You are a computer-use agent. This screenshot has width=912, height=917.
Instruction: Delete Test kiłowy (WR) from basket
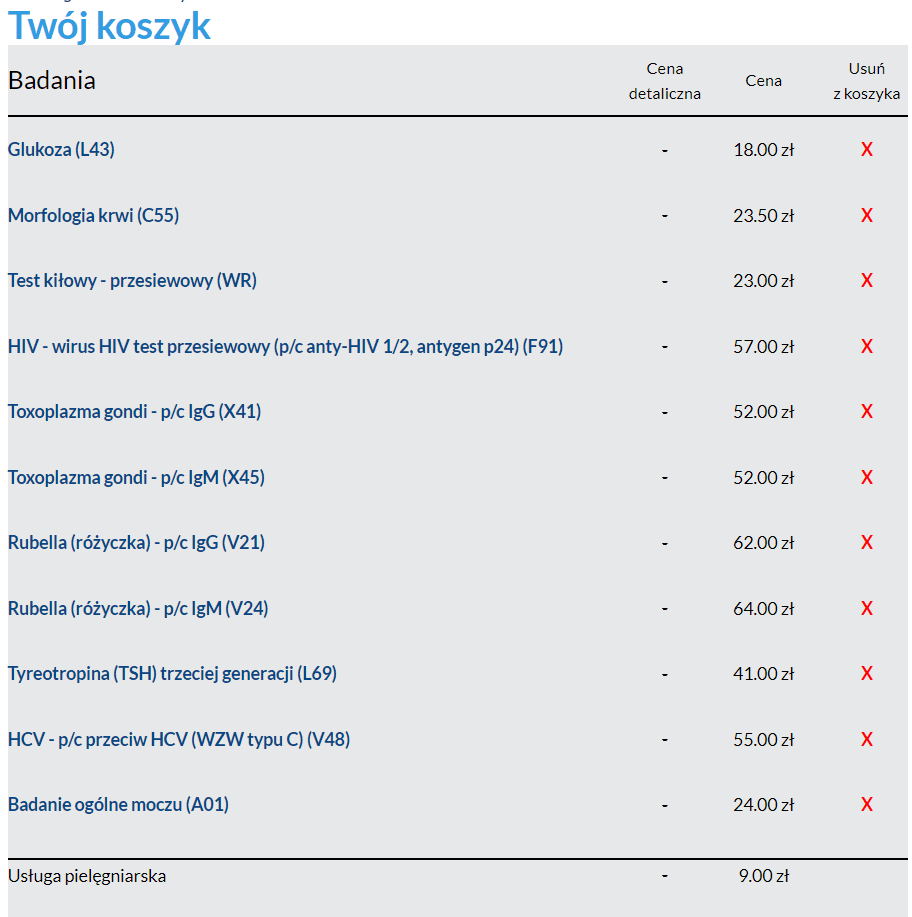867,281
